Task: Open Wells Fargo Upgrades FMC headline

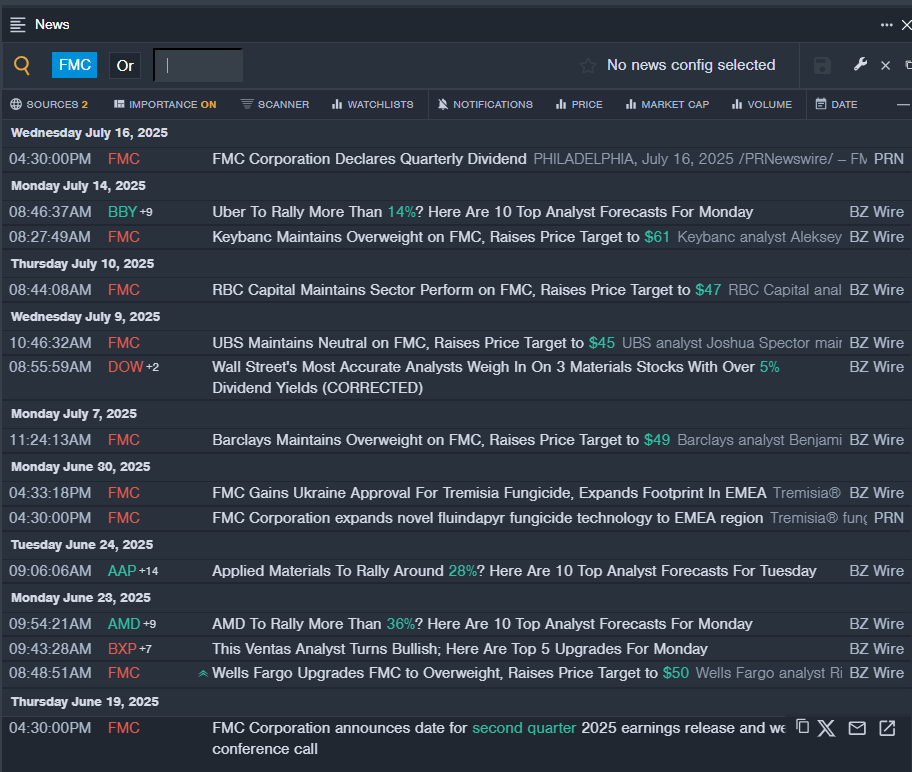Action: click(450, 673)
